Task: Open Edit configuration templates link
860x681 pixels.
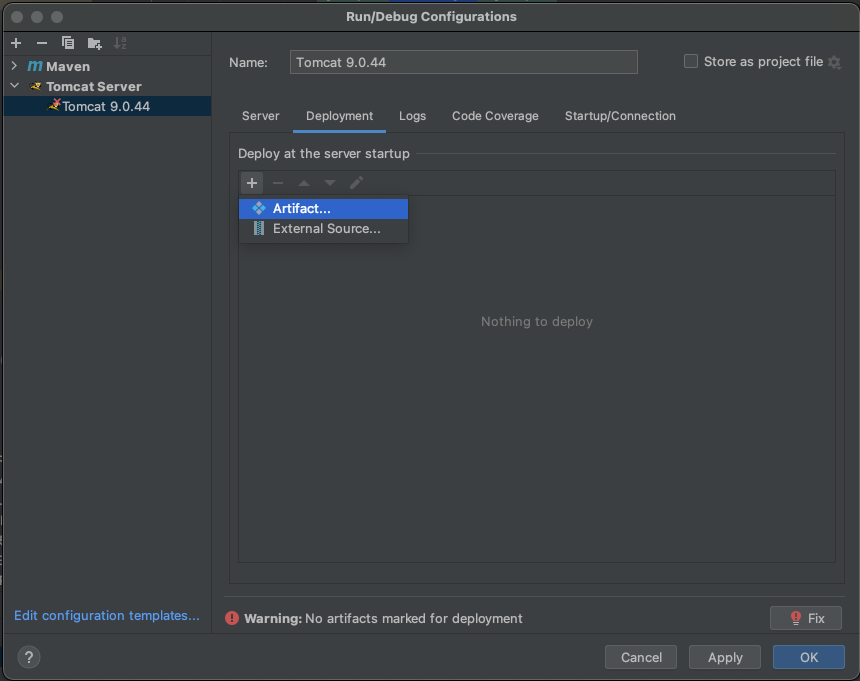Action: pyautogui.click(x=107, y=615)
